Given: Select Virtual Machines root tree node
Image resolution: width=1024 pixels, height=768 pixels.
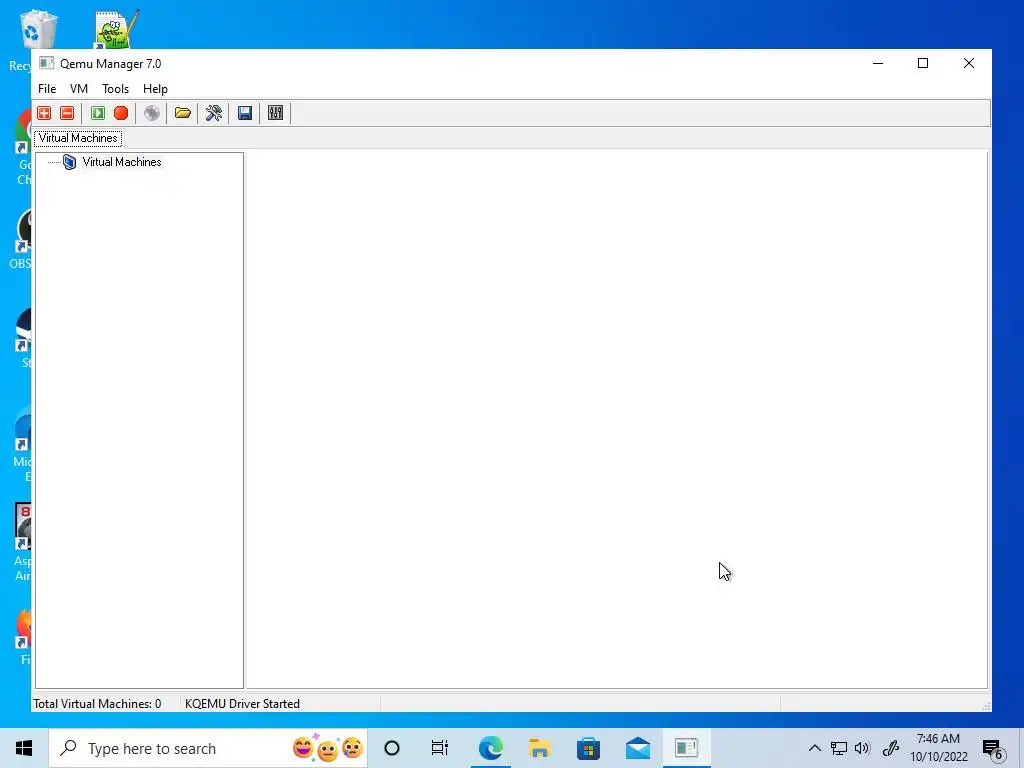Looking at the screenshot, I should point(121,162).
